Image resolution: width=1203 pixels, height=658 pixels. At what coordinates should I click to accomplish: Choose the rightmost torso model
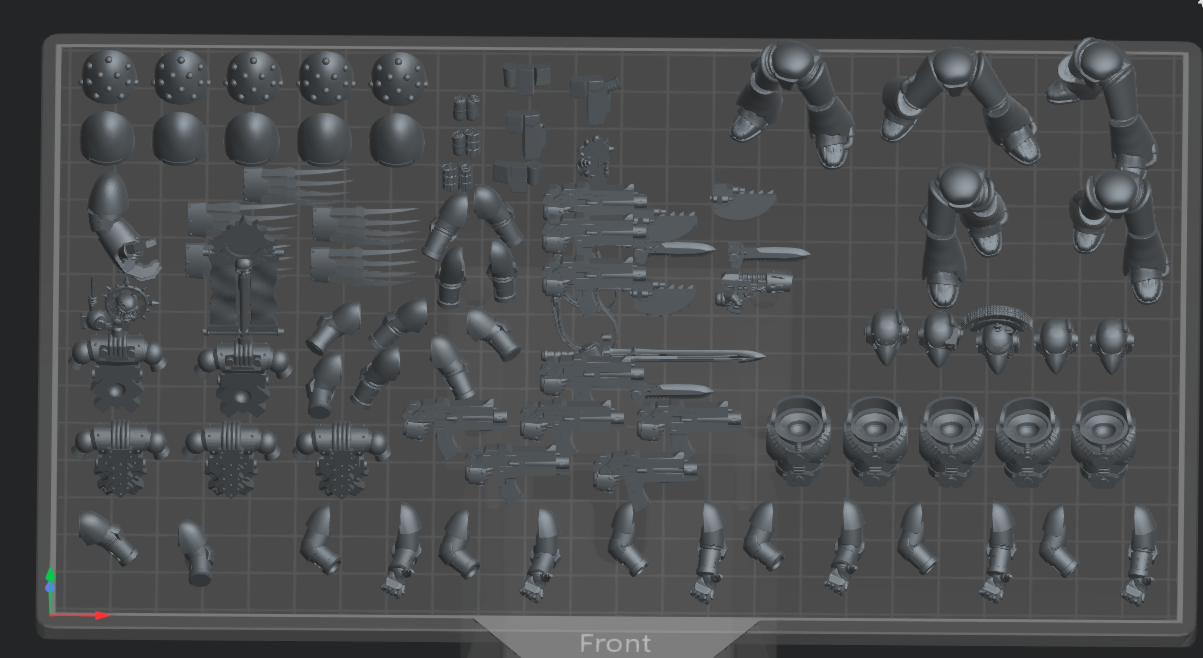pos(1107,440)
